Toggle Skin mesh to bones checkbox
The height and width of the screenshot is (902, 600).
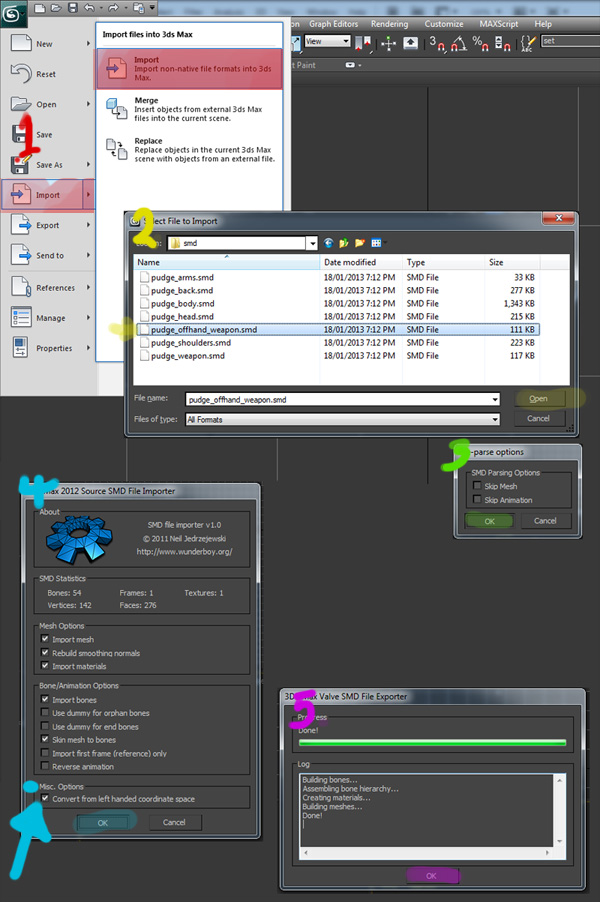(45, 740)
